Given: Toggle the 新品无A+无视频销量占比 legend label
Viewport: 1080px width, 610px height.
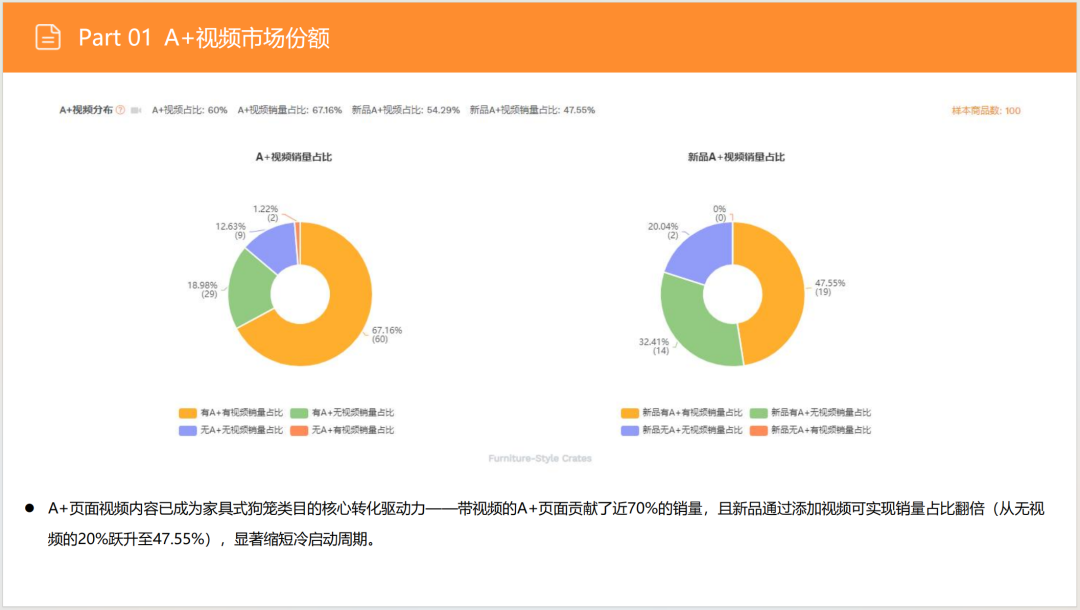Looking at the screenshot, I should [692, 430].
